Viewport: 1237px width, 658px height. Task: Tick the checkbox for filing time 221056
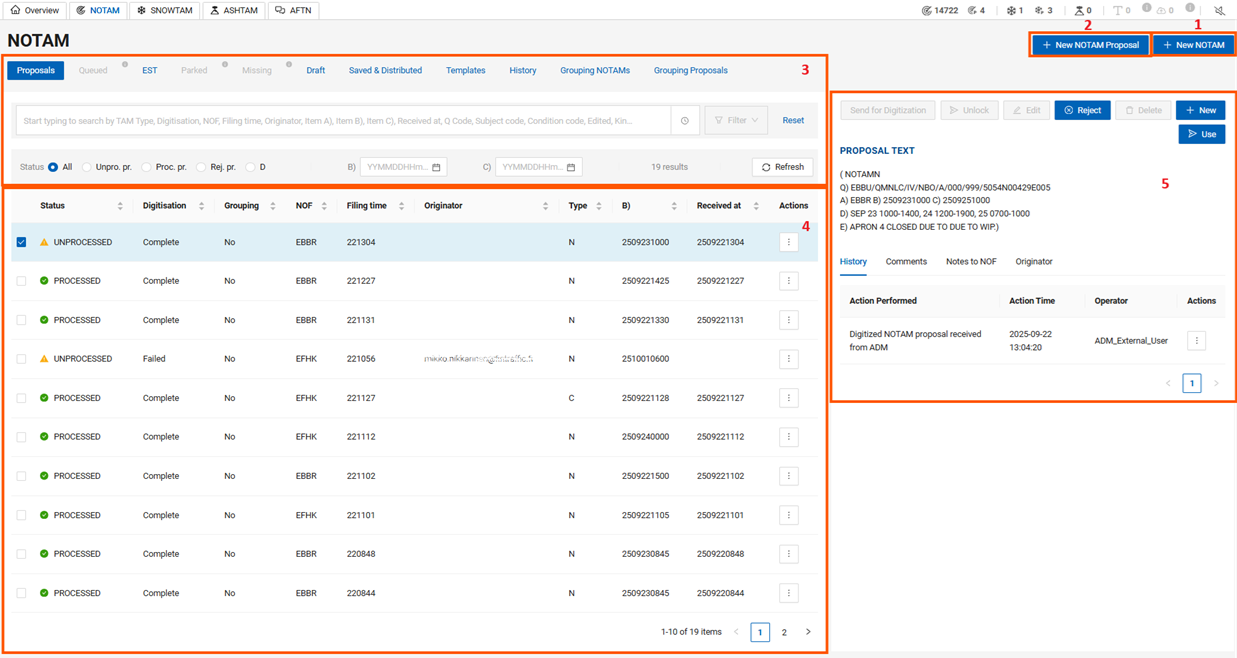point(21,359)
